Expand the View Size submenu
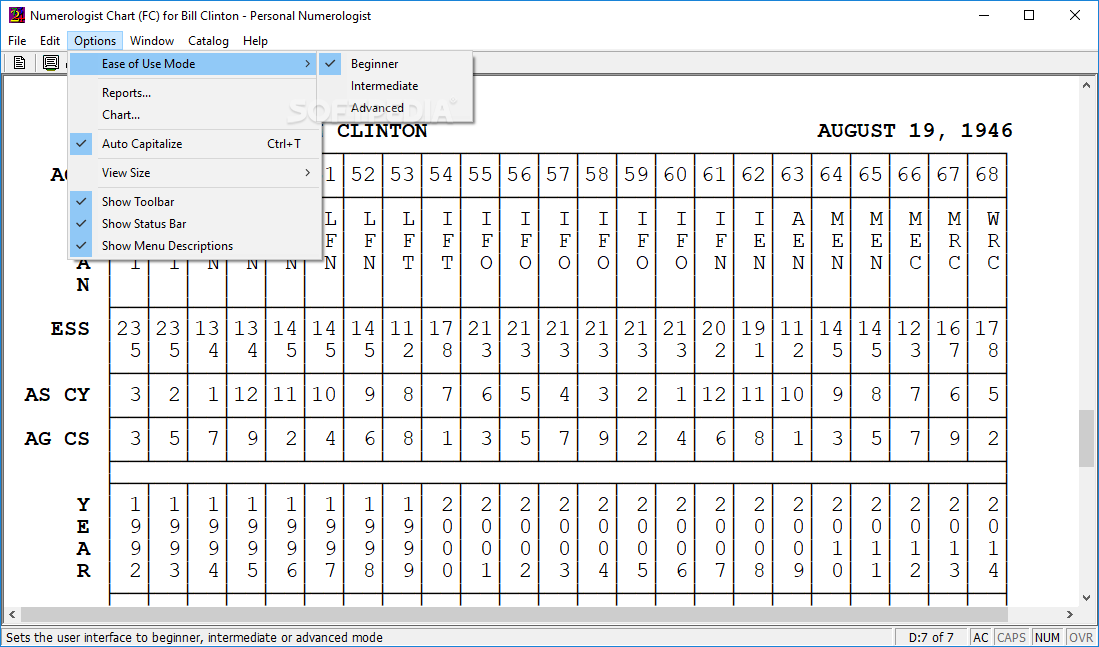 pyautogui.click(x=195, y=172)
